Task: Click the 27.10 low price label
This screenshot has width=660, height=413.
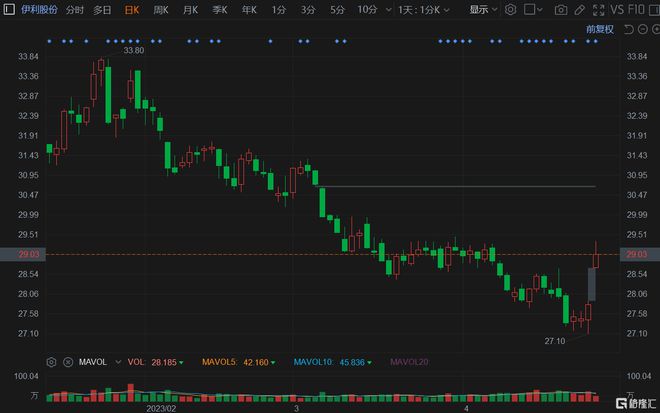Action: (x=554, y=341)
